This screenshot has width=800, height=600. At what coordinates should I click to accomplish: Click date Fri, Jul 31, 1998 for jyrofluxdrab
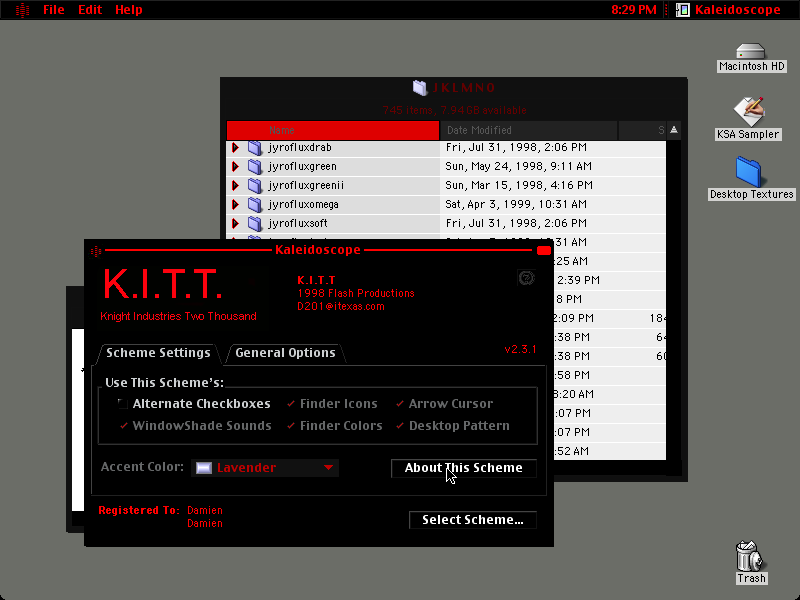[x=516, y=147]
